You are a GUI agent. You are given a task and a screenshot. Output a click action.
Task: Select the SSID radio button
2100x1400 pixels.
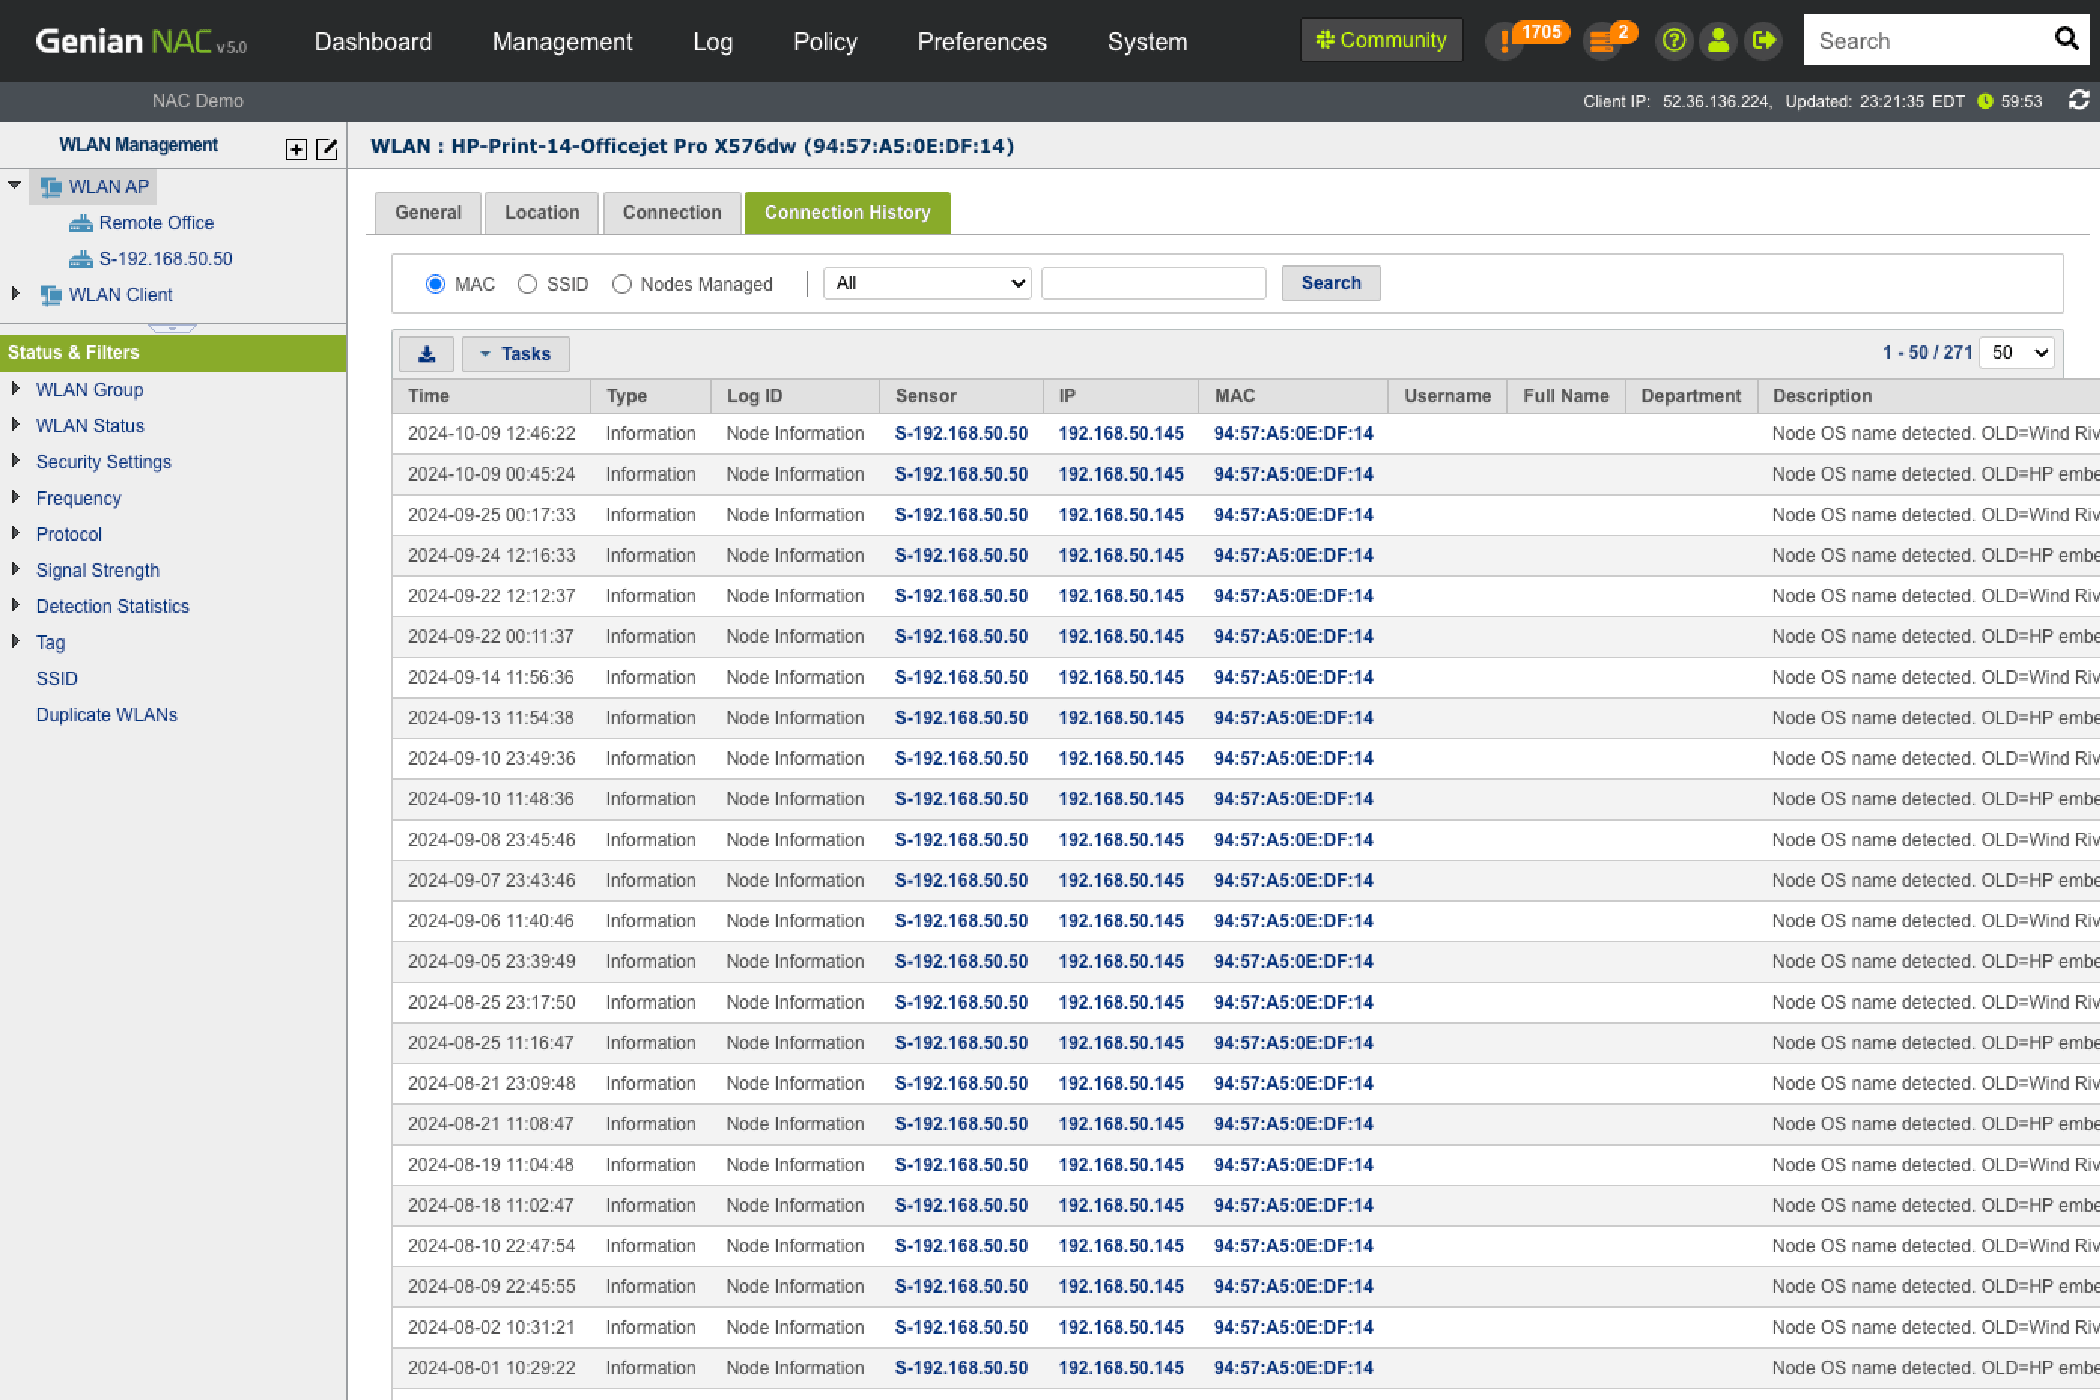tap(527, 284)
